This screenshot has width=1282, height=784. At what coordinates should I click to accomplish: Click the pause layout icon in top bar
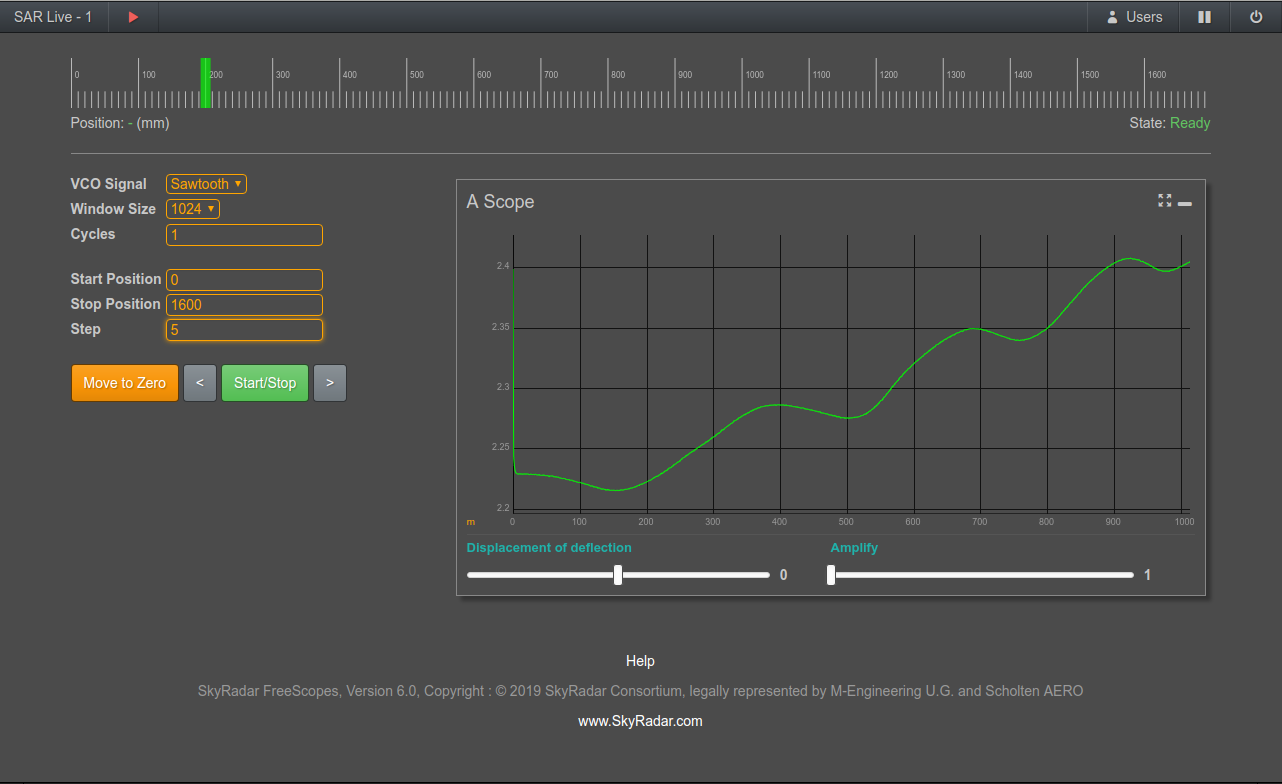click(x=1205, y=17)
